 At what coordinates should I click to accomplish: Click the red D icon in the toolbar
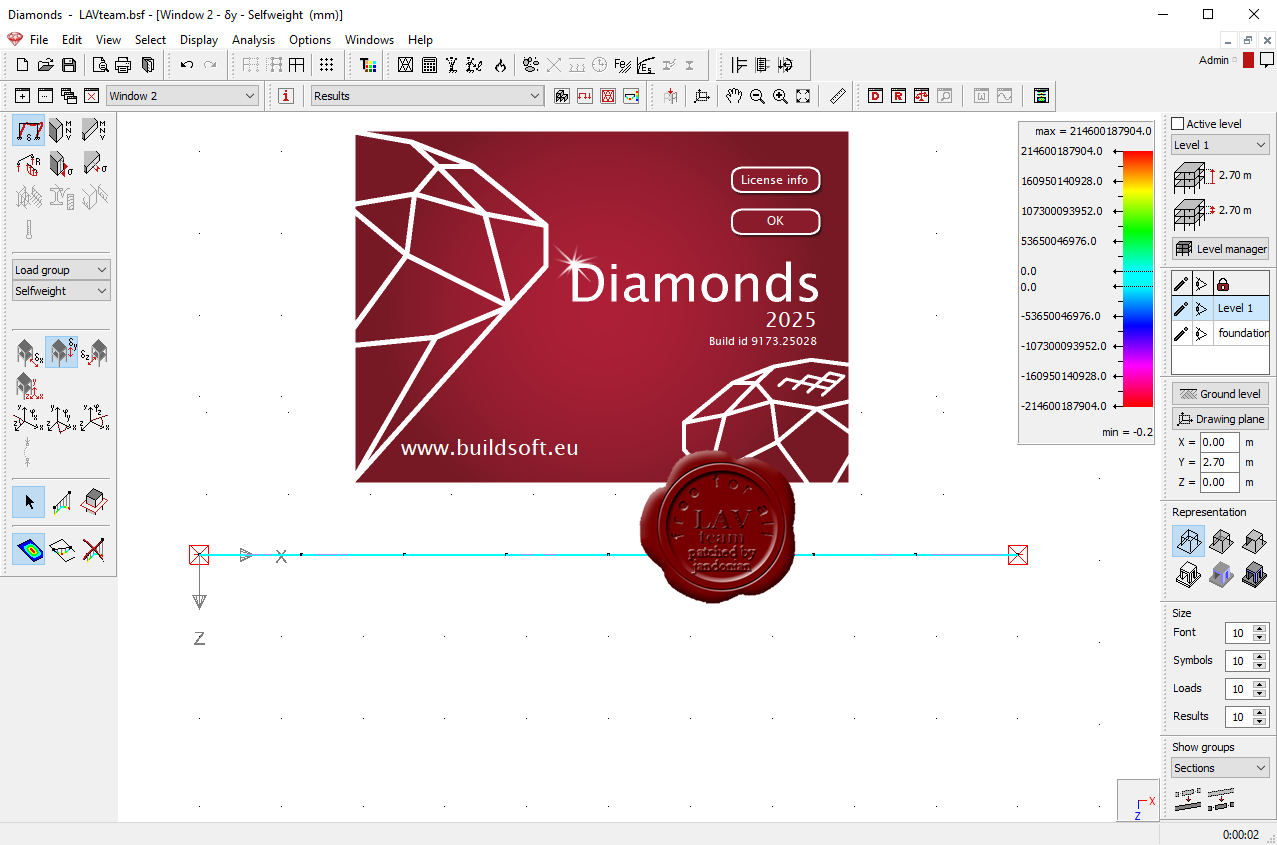click(876, 96)
